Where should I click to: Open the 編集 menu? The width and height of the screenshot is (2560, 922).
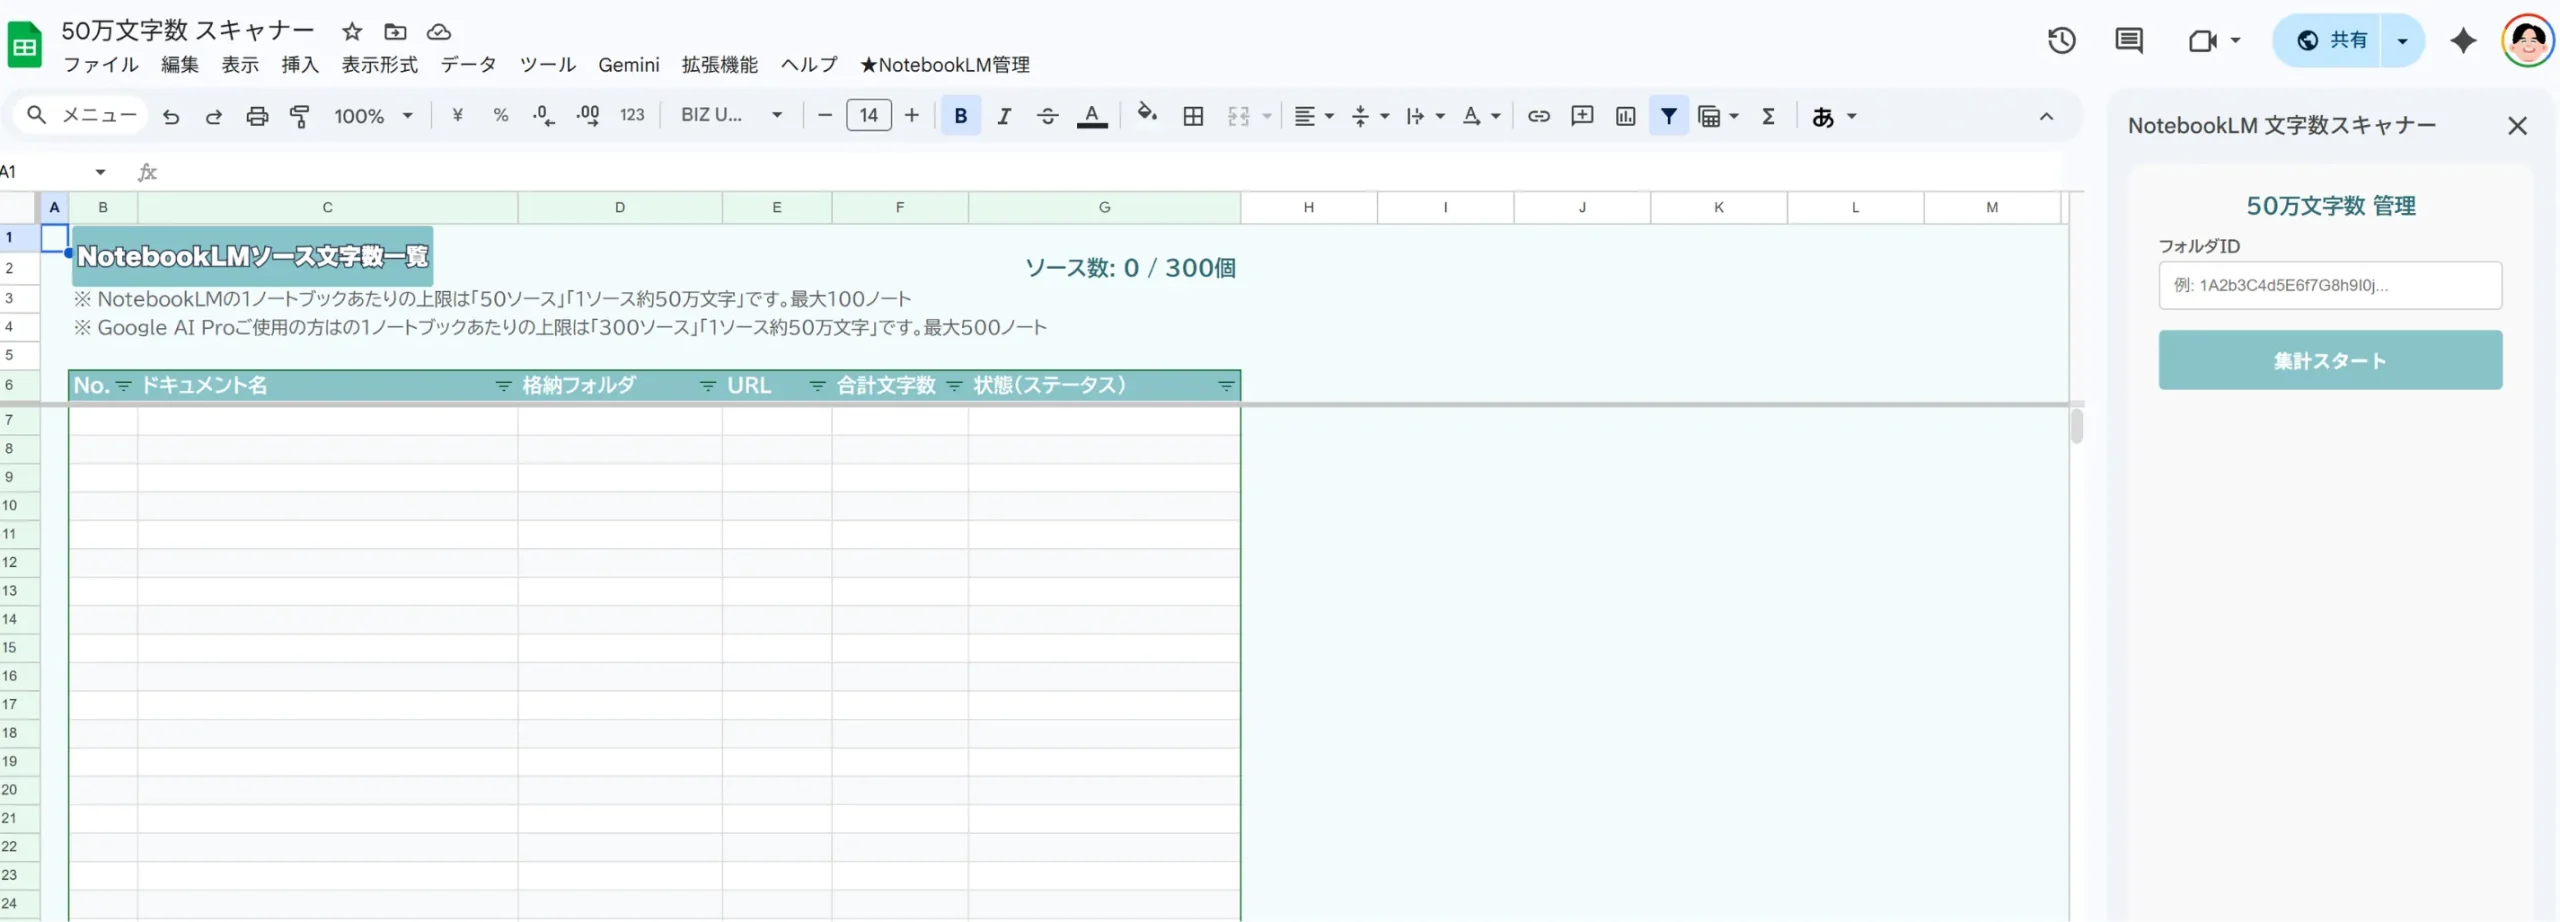tap(180, 65)
